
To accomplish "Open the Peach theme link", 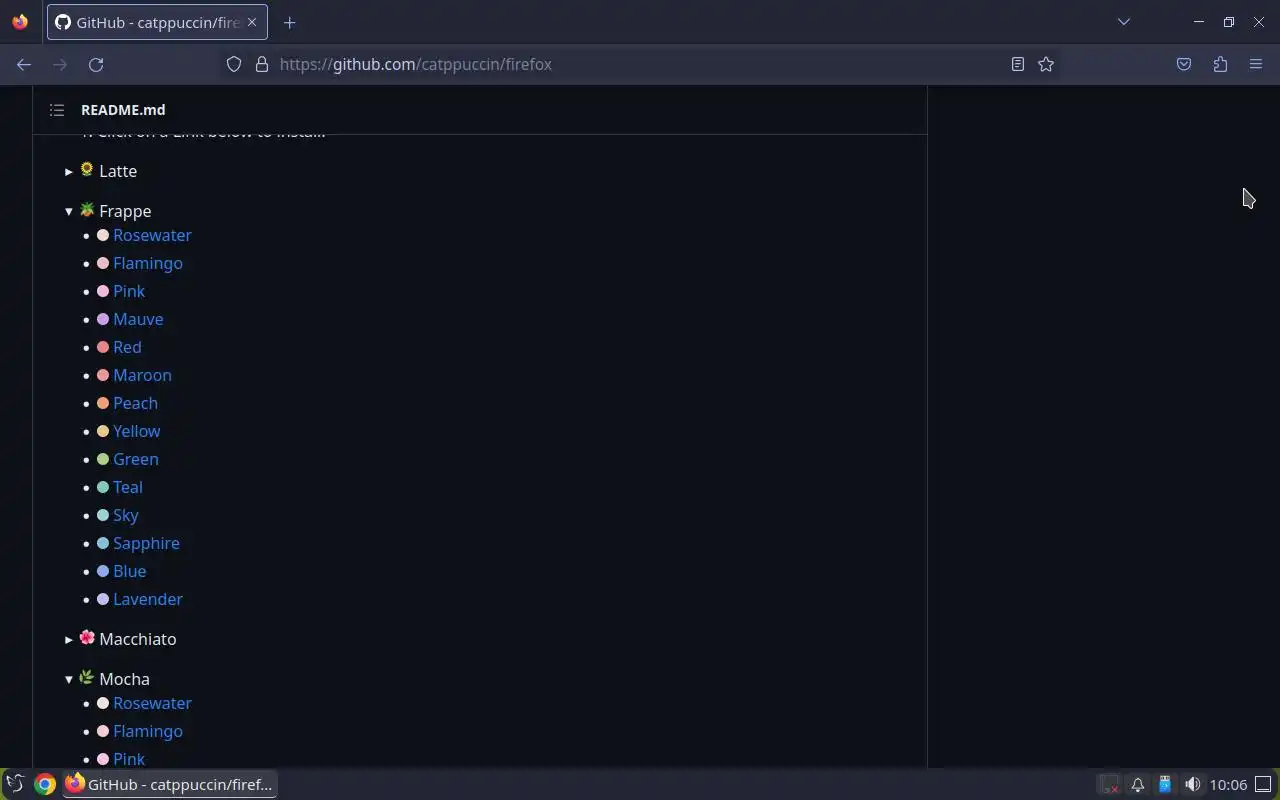I will [x=135, y=403].
